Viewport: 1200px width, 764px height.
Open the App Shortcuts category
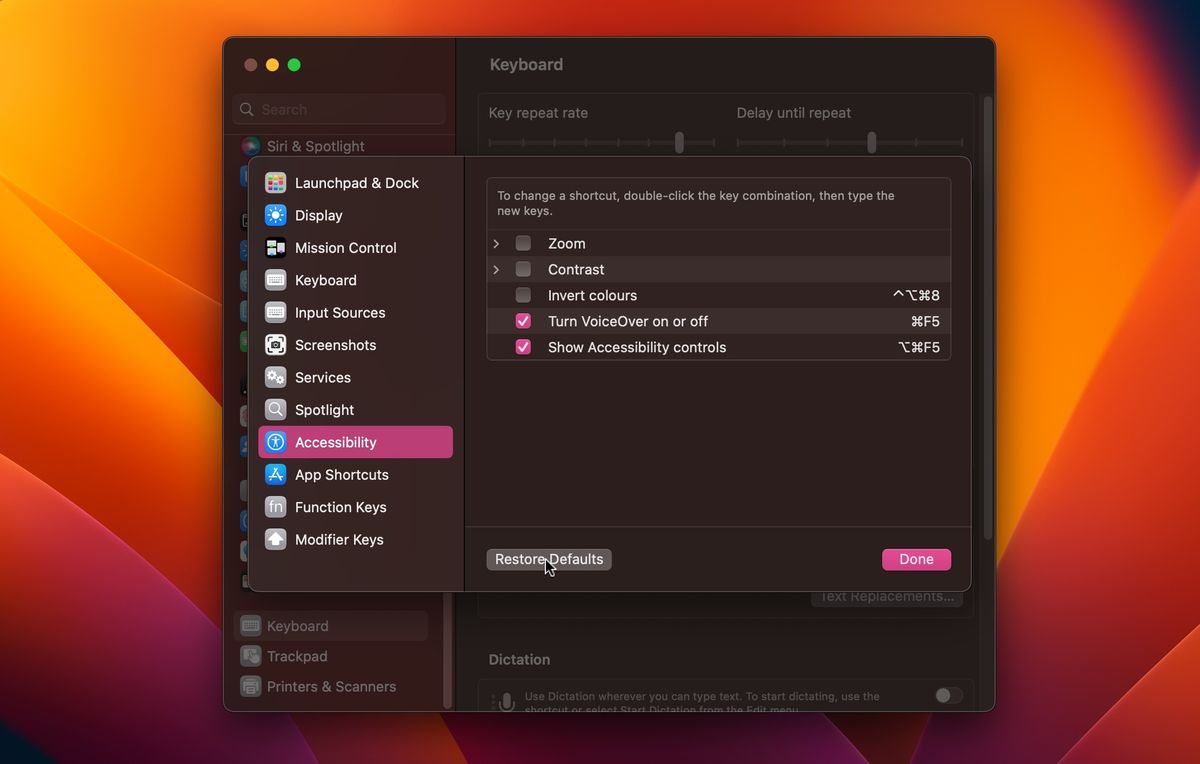340,474
